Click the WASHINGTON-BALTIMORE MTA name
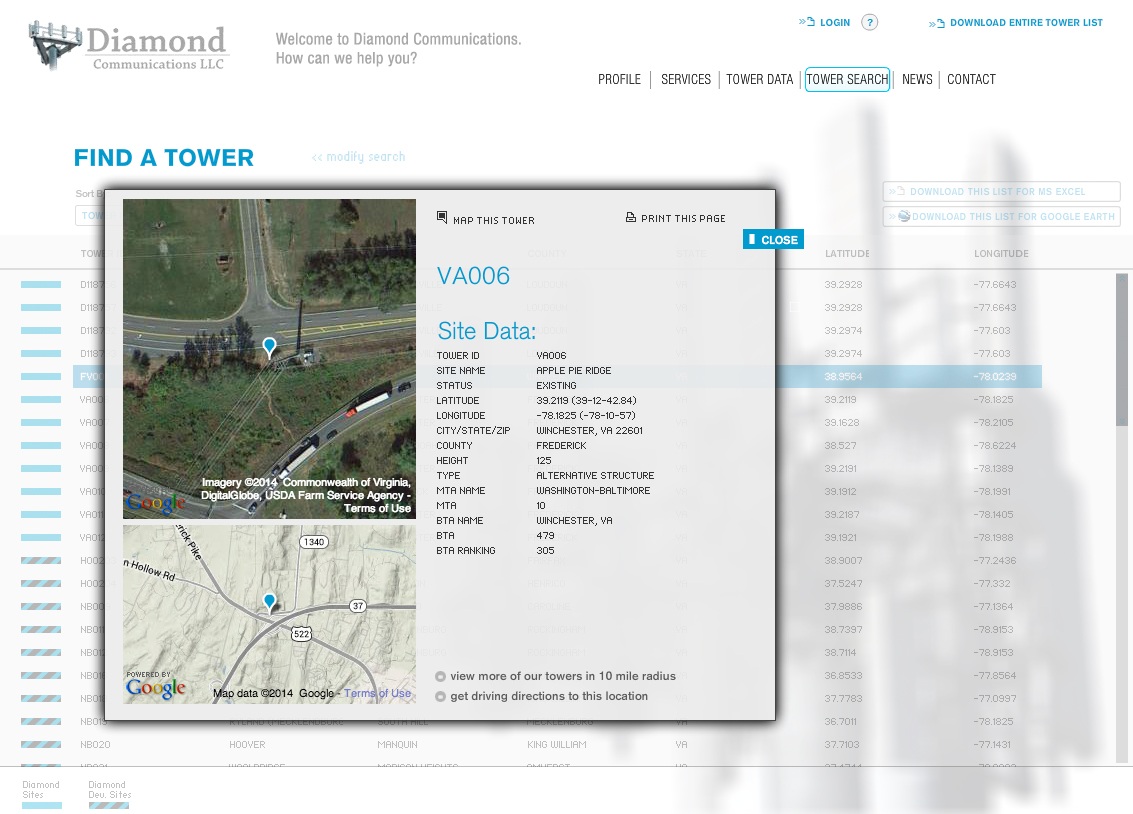 593,490
